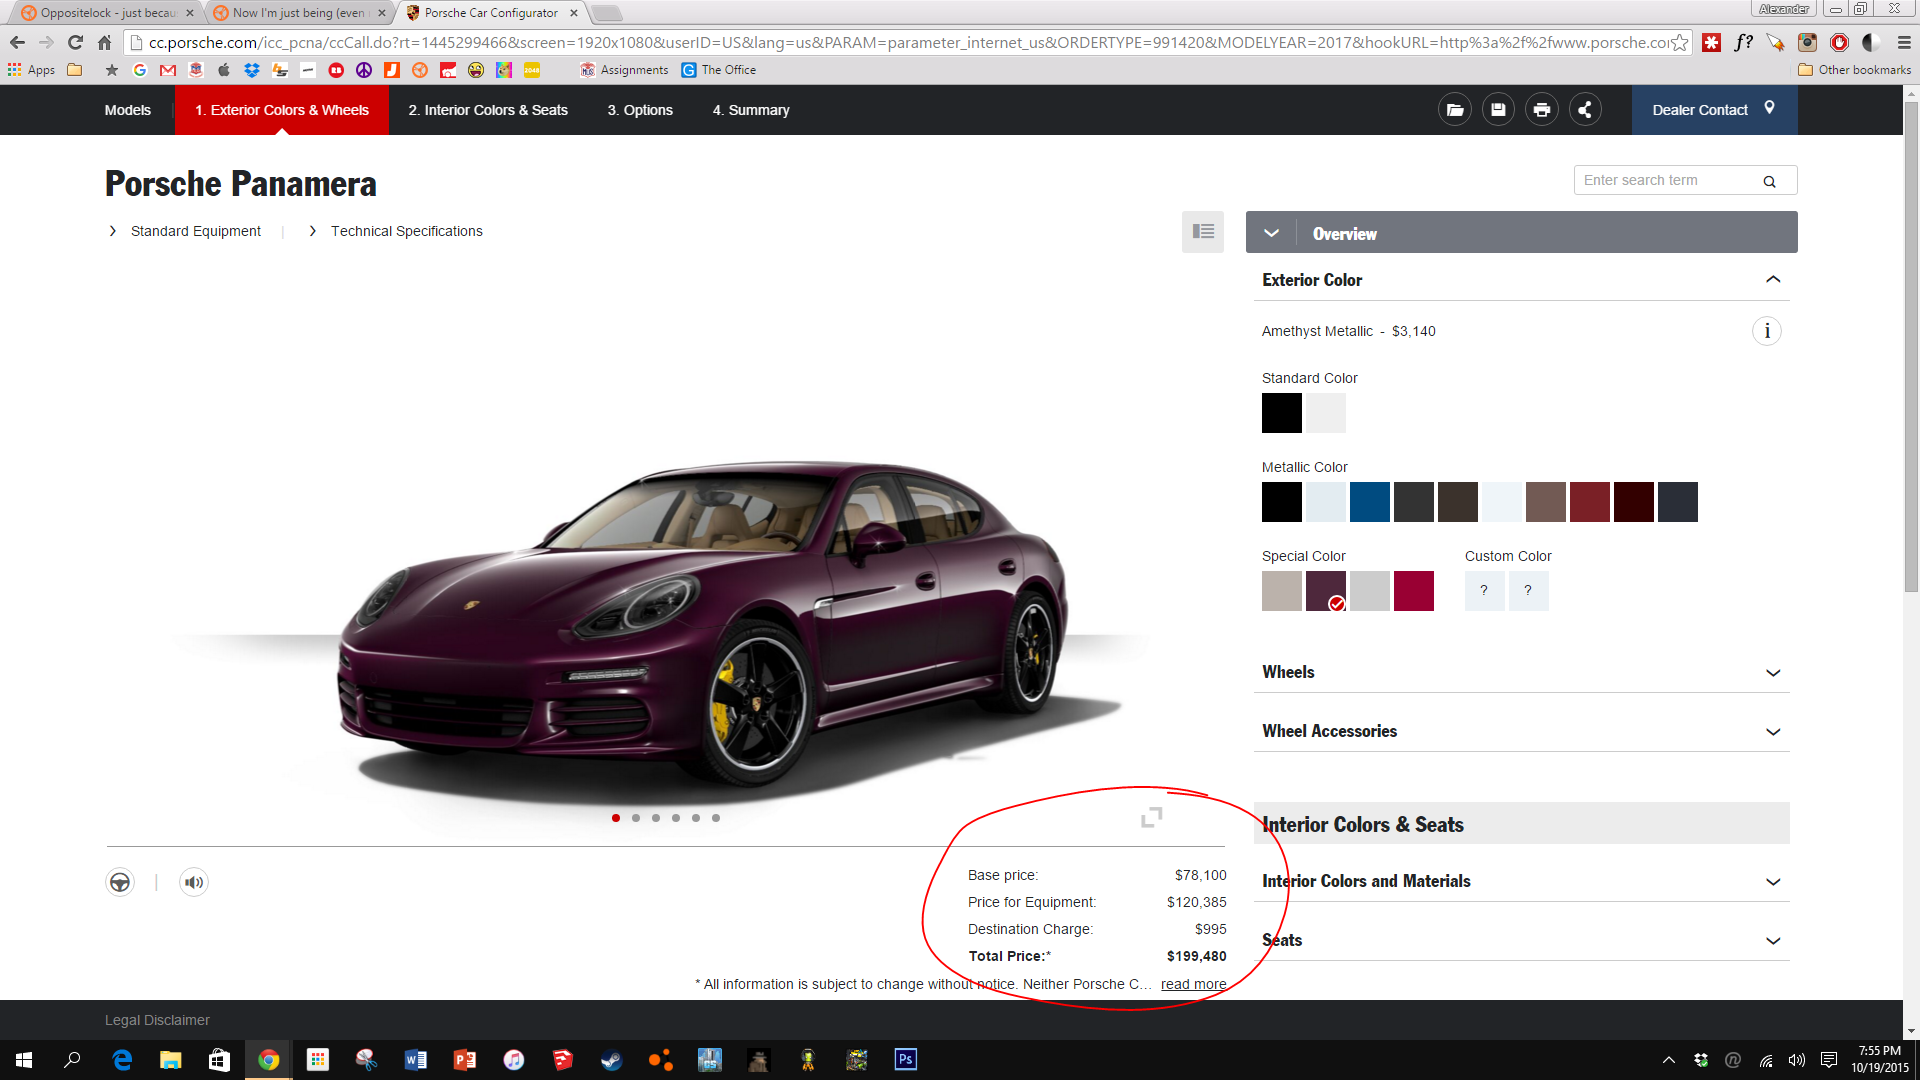The width and height of the screenshot is (1920, 1080).
Task: Choose the first custom color swatch
Action: pos(1485,591)
